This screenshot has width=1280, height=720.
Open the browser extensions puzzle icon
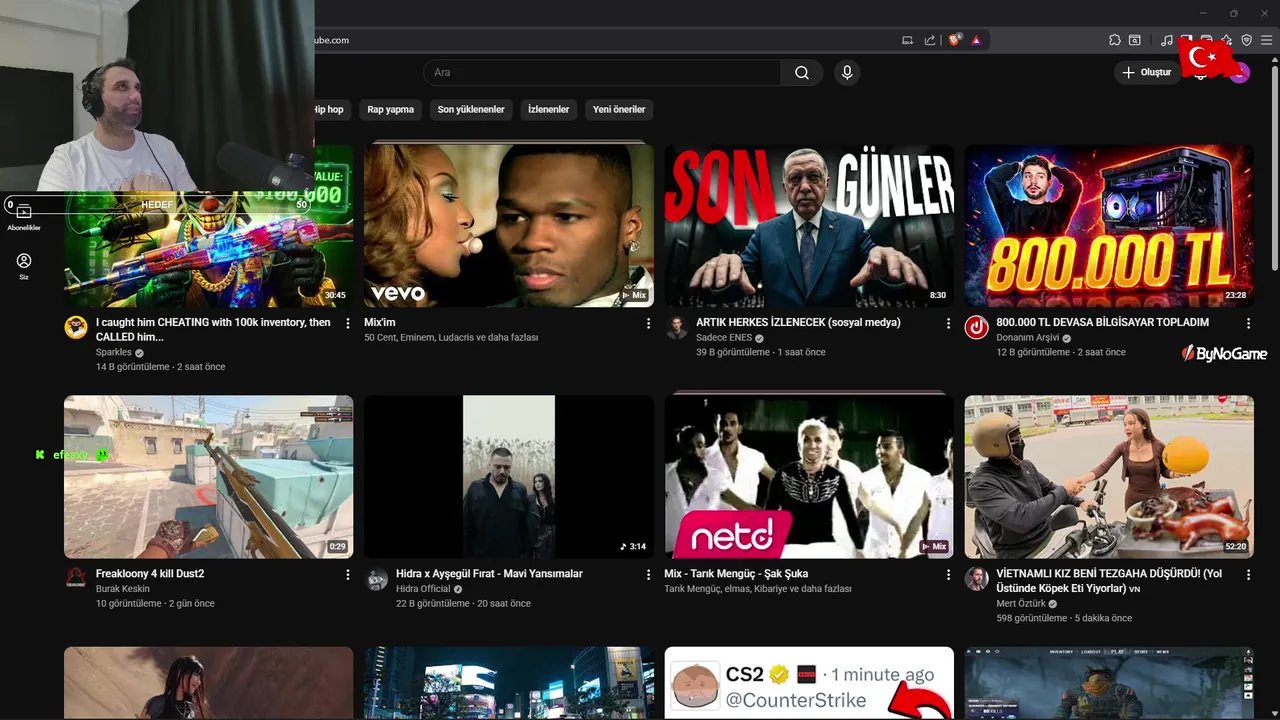click(1114, 40)
